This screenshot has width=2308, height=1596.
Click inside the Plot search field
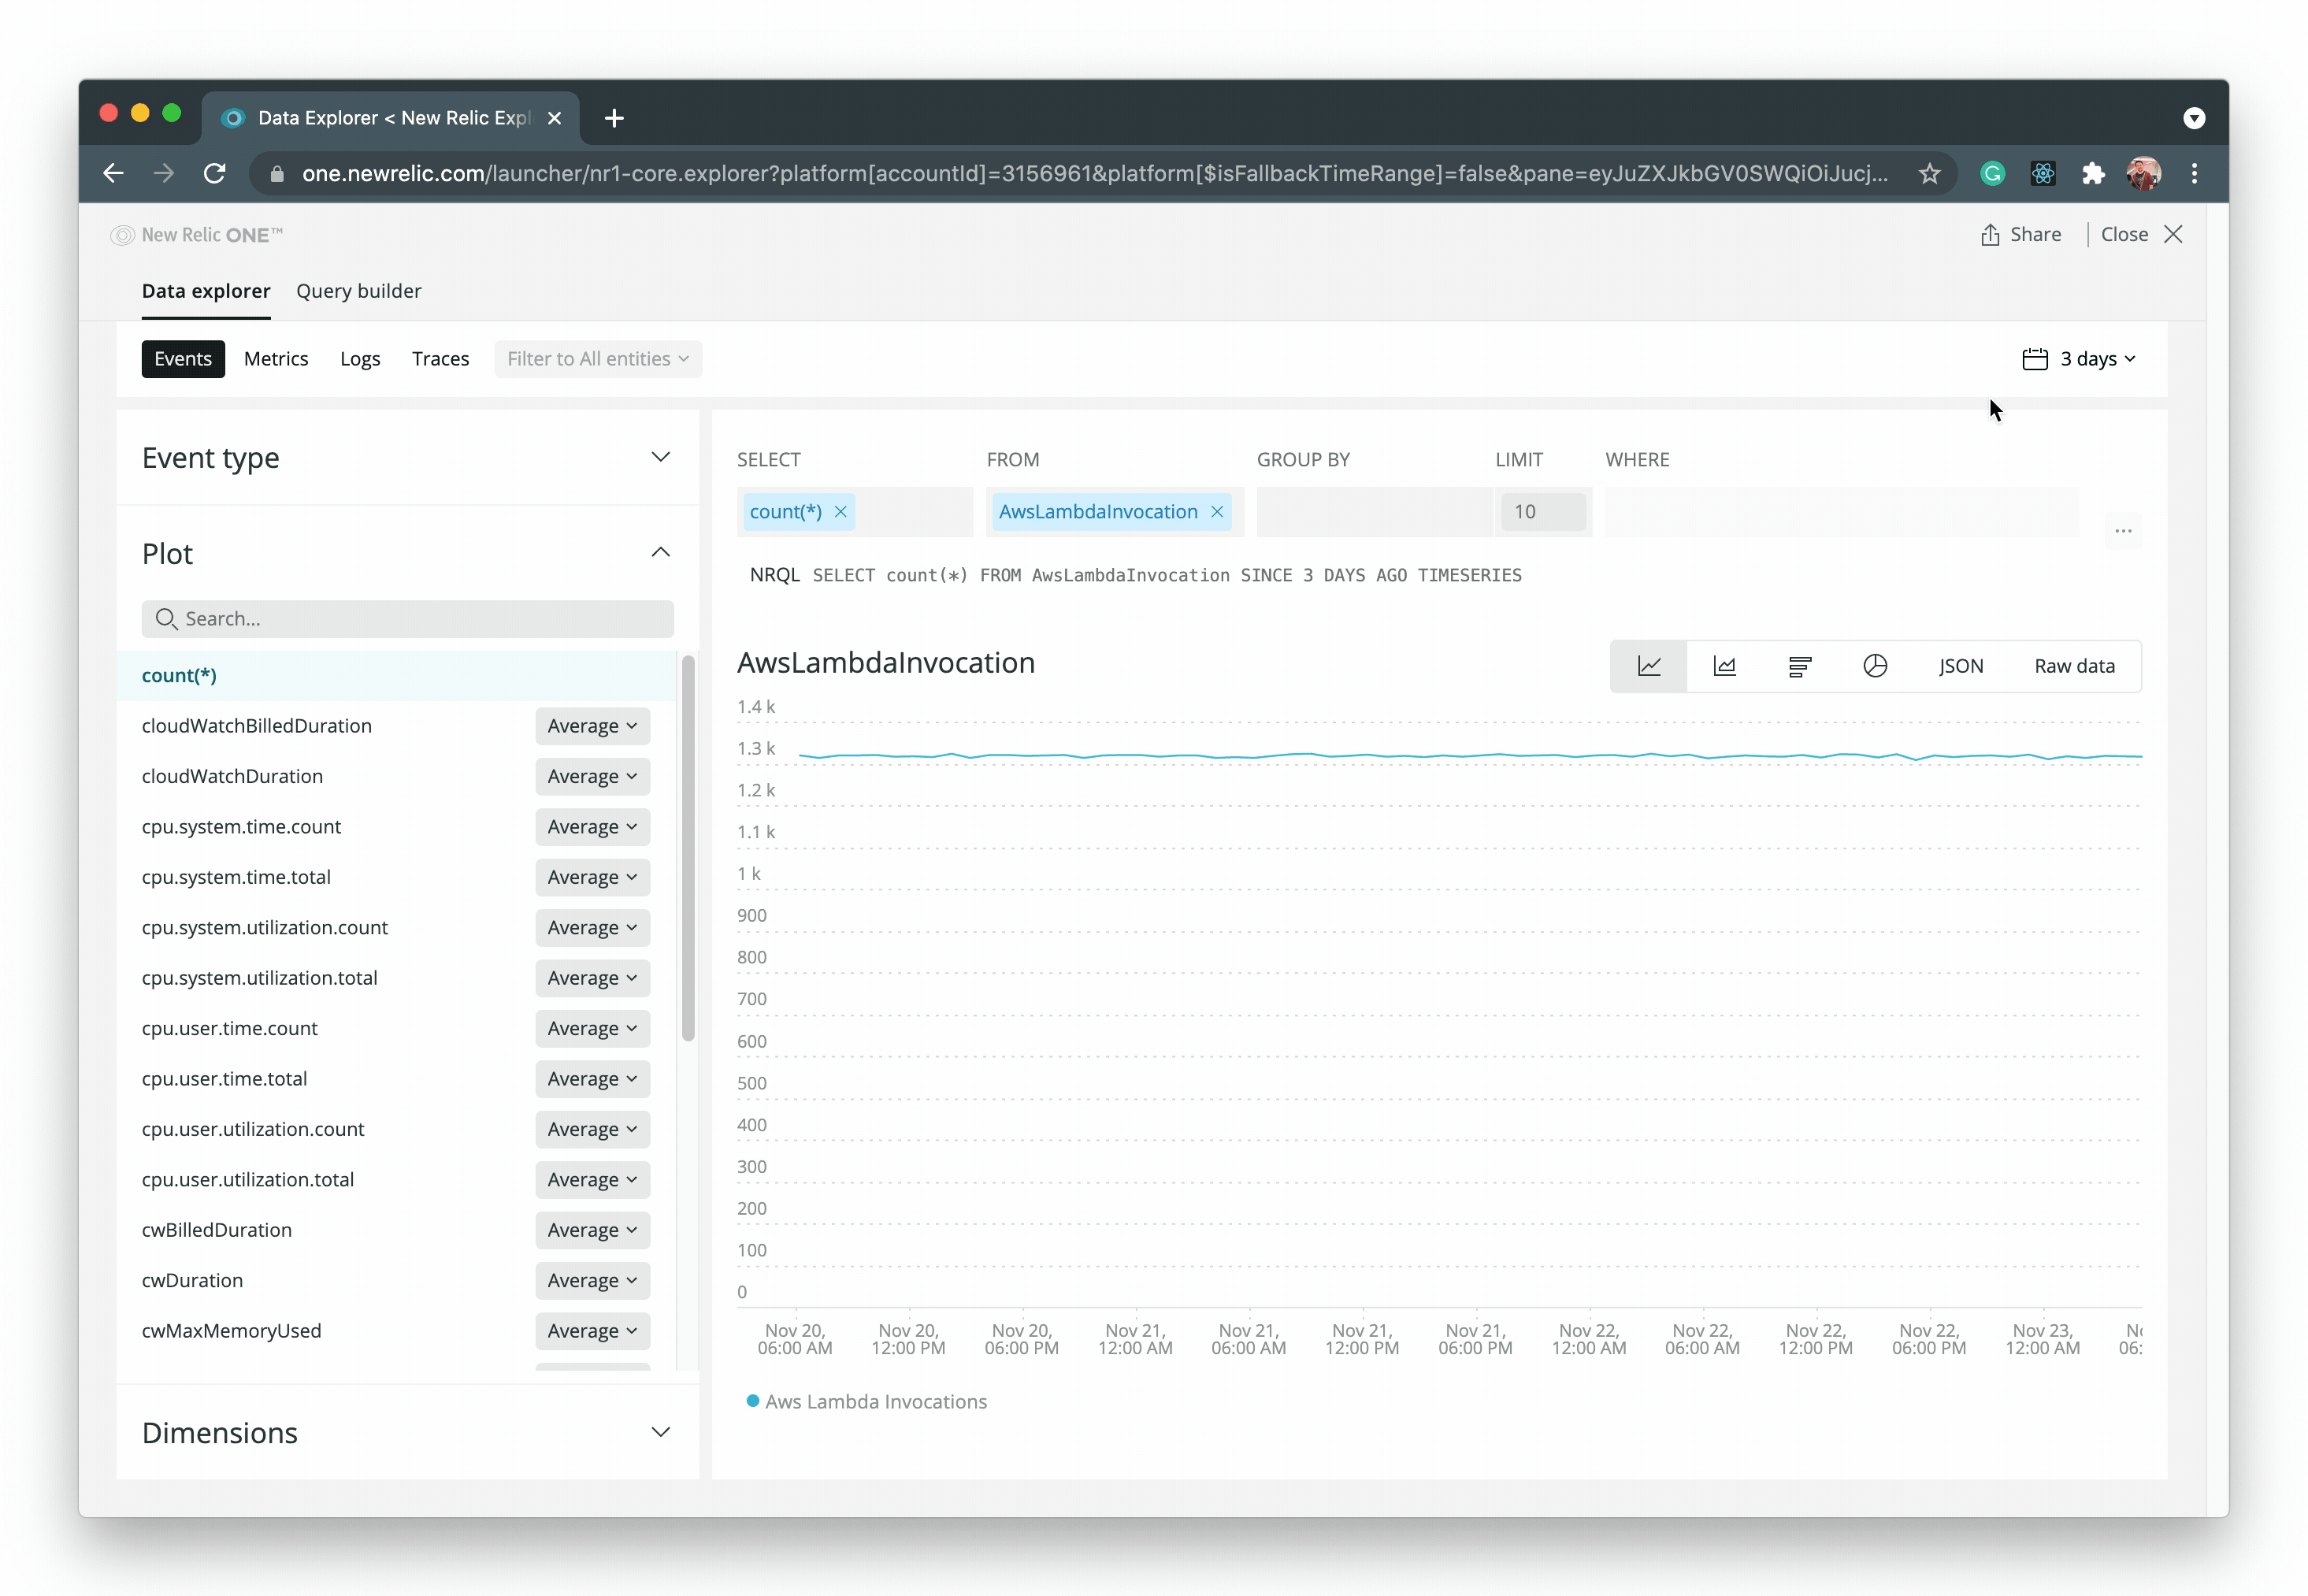(x=407, y=618)
